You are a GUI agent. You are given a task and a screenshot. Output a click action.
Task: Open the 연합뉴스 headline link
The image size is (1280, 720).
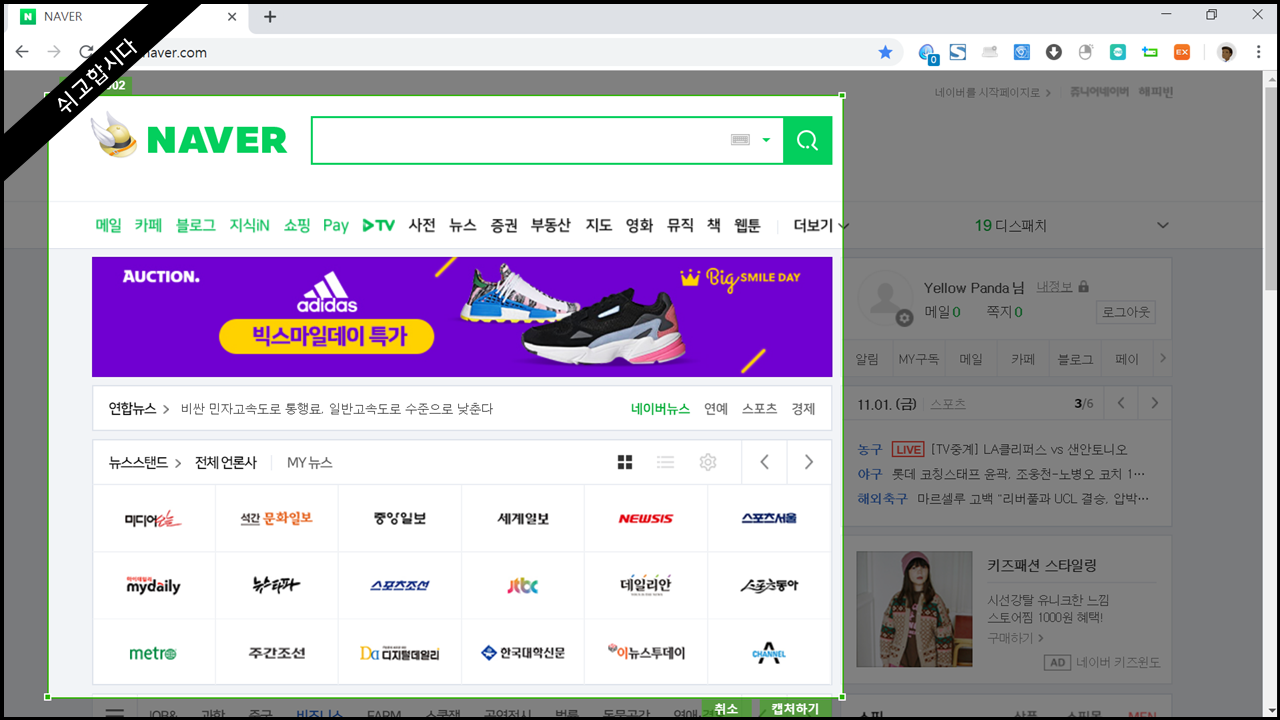point(337,408)
